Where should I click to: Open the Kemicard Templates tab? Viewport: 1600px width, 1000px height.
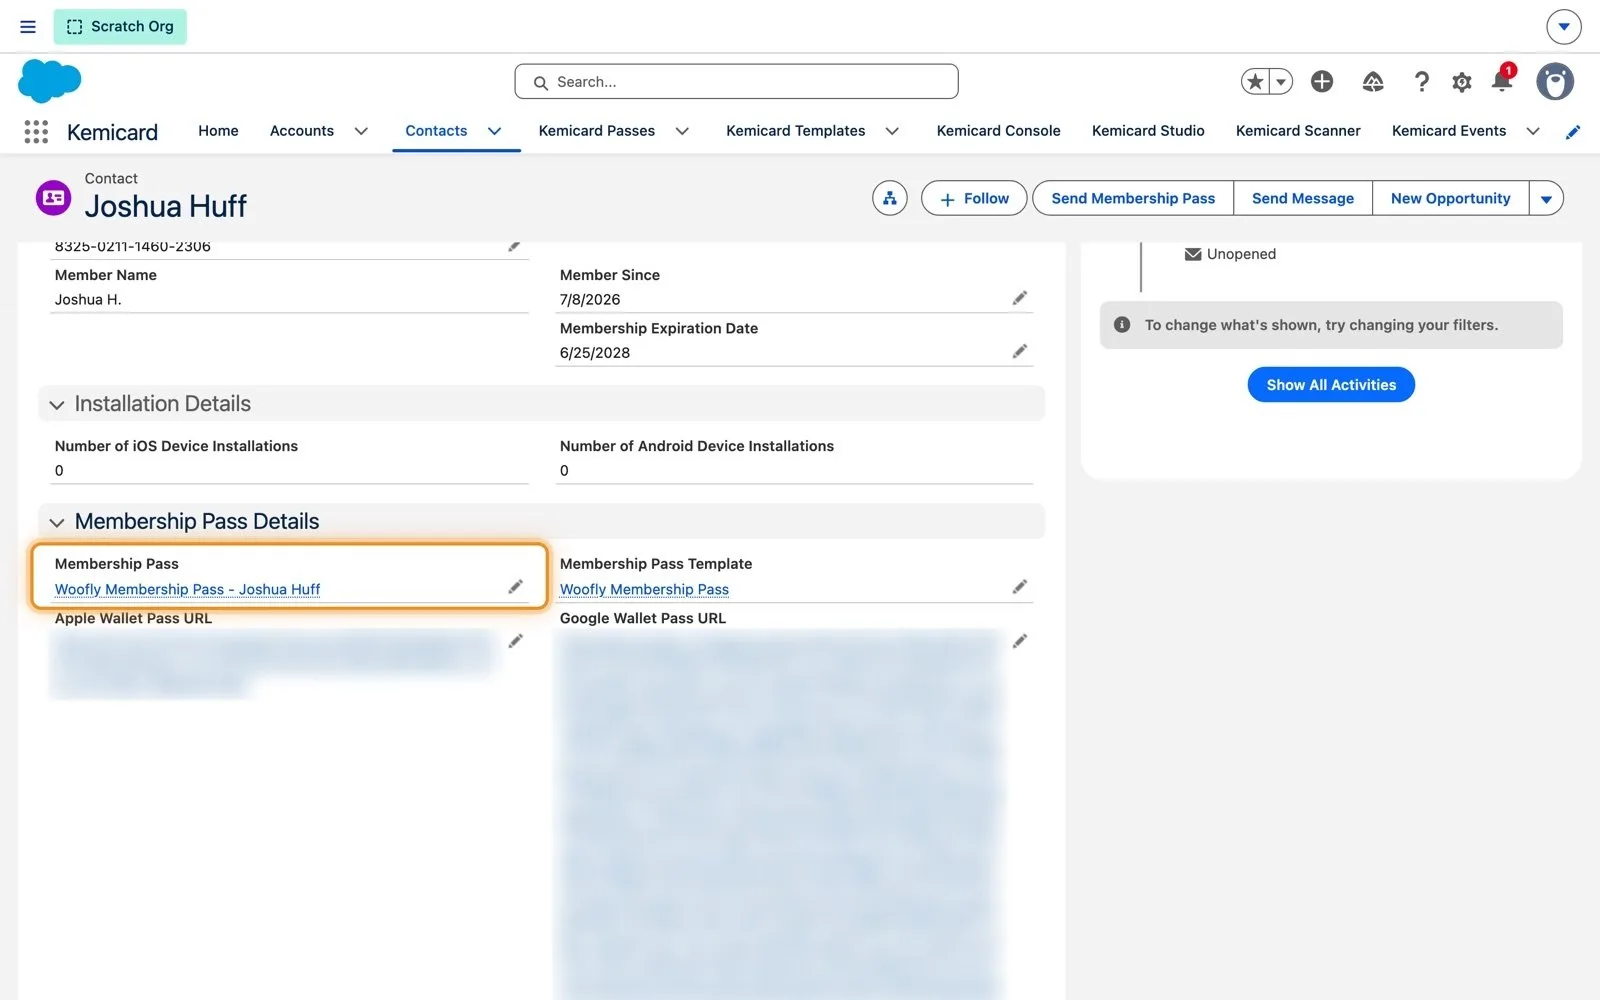click(x=796, y=131)
